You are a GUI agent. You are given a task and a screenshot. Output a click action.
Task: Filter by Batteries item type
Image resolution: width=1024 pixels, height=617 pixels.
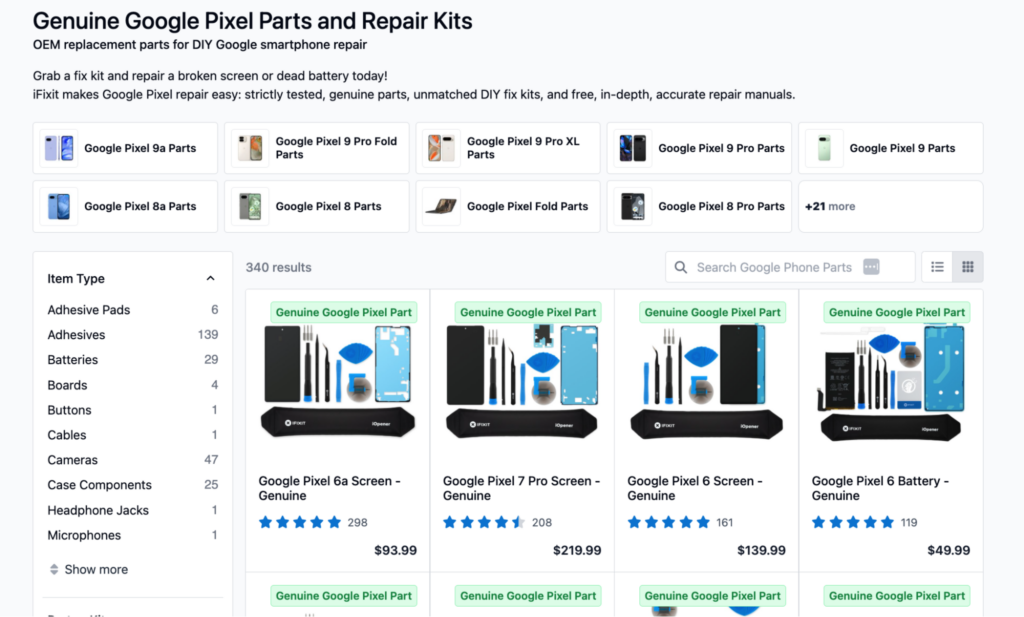[x=73, y=360]
